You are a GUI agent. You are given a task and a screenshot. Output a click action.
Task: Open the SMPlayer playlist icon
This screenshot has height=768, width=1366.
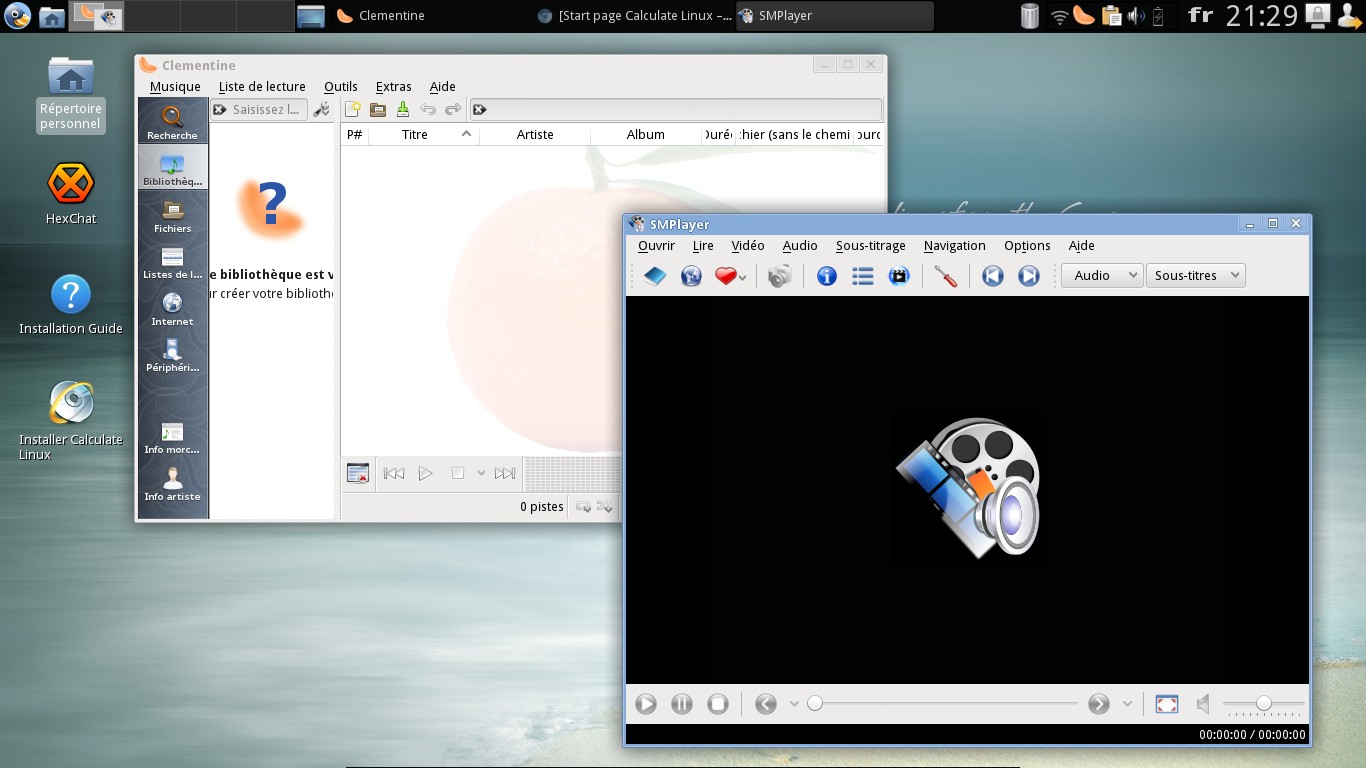(x=863, y=276)
